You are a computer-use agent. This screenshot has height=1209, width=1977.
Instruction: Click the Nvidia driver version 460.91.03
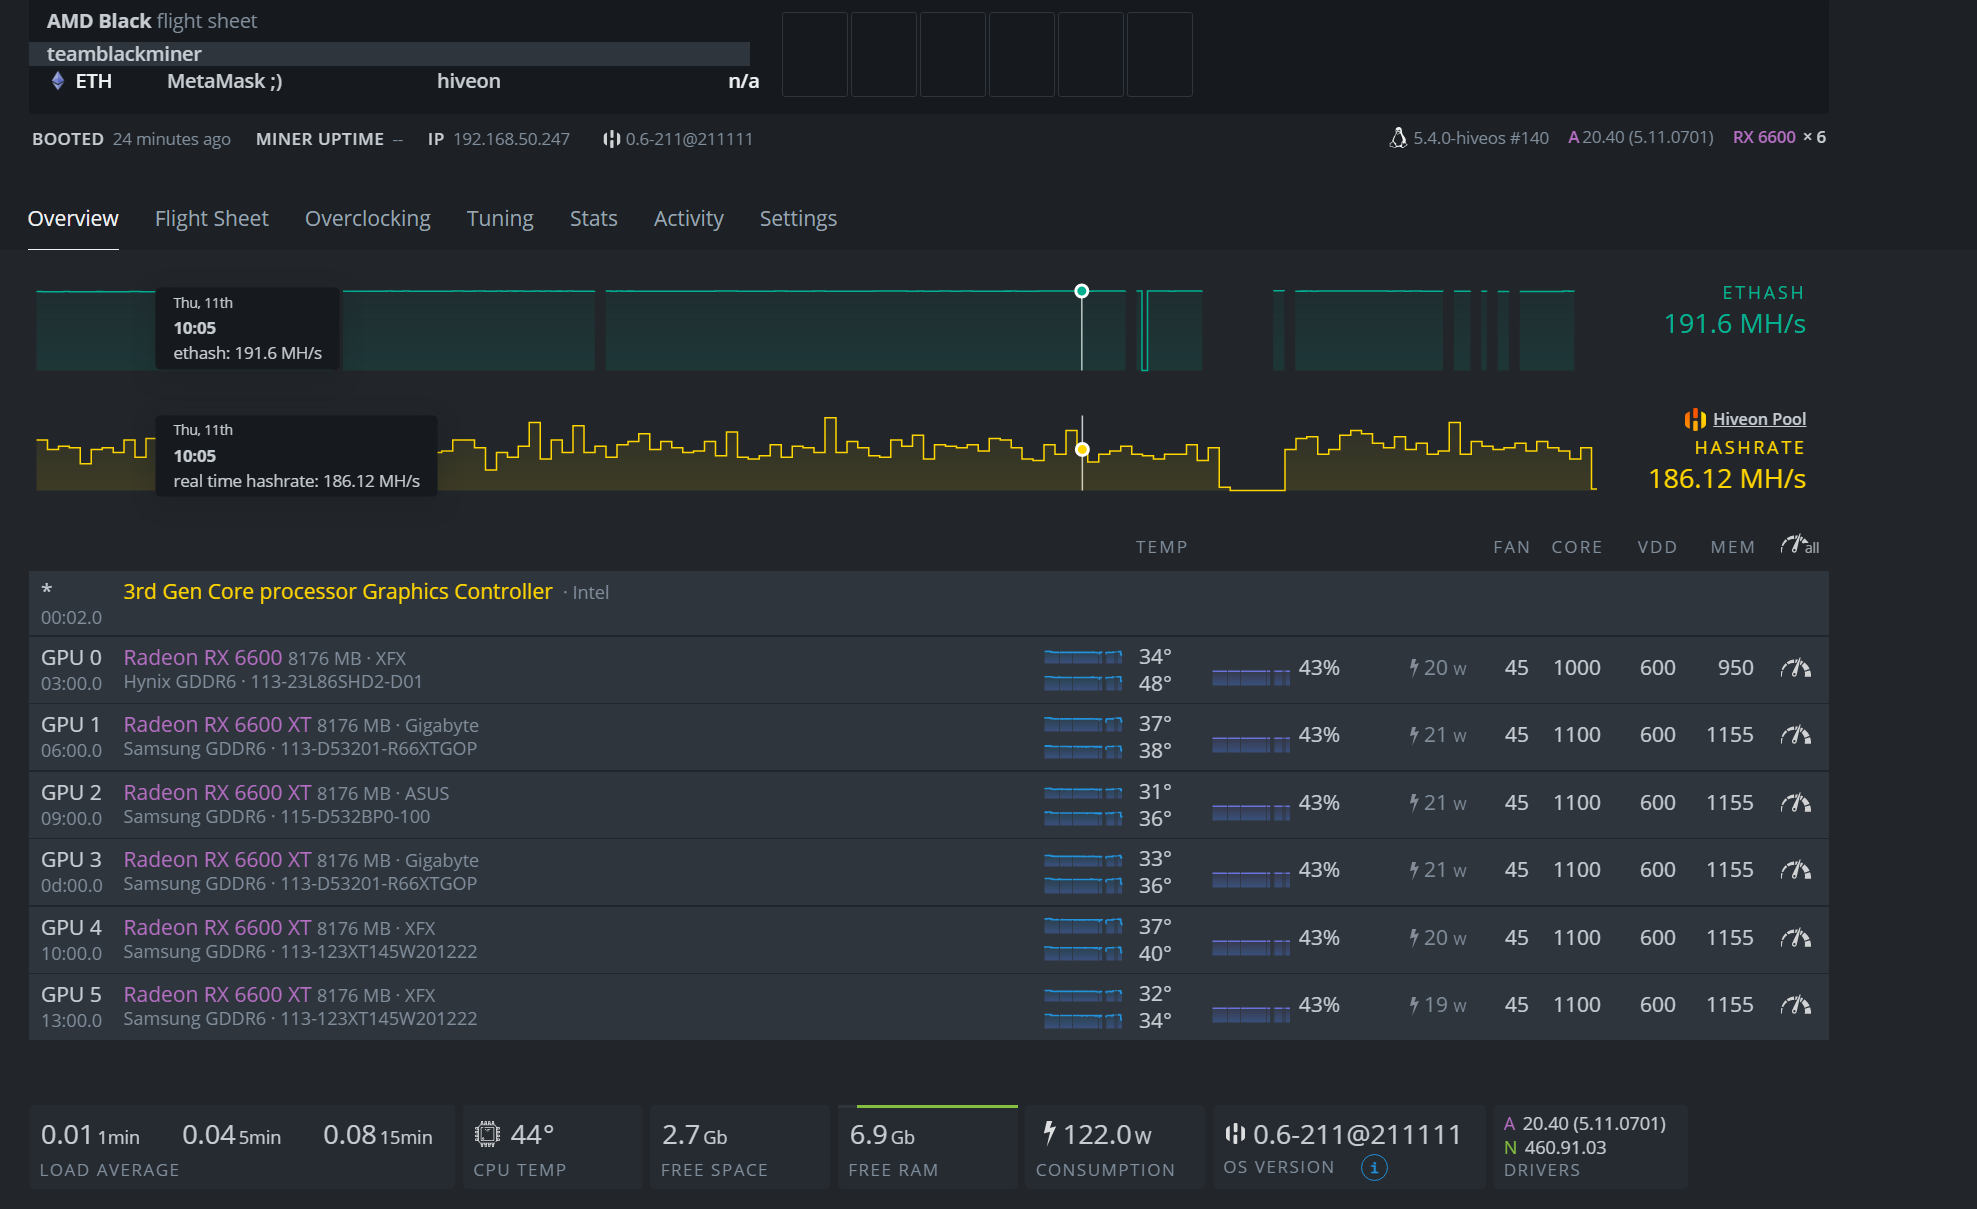1565,1147
